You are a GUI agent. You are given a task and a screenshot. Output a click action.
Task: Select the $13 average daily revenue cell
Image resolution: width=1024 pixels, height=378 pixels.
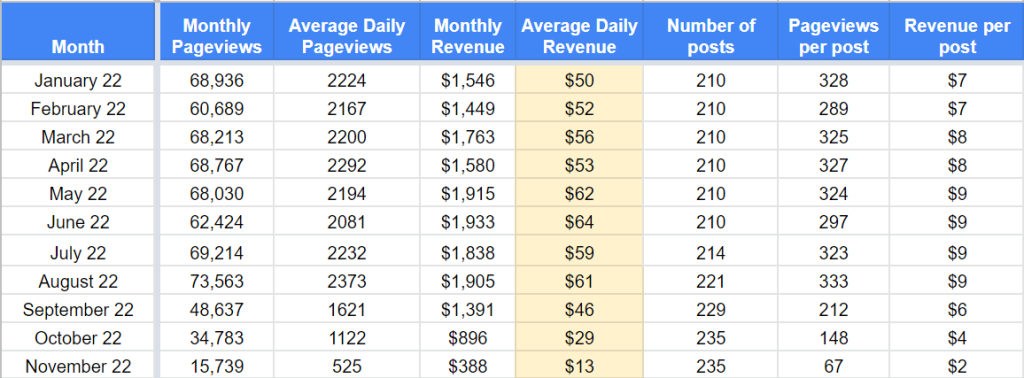579,366
